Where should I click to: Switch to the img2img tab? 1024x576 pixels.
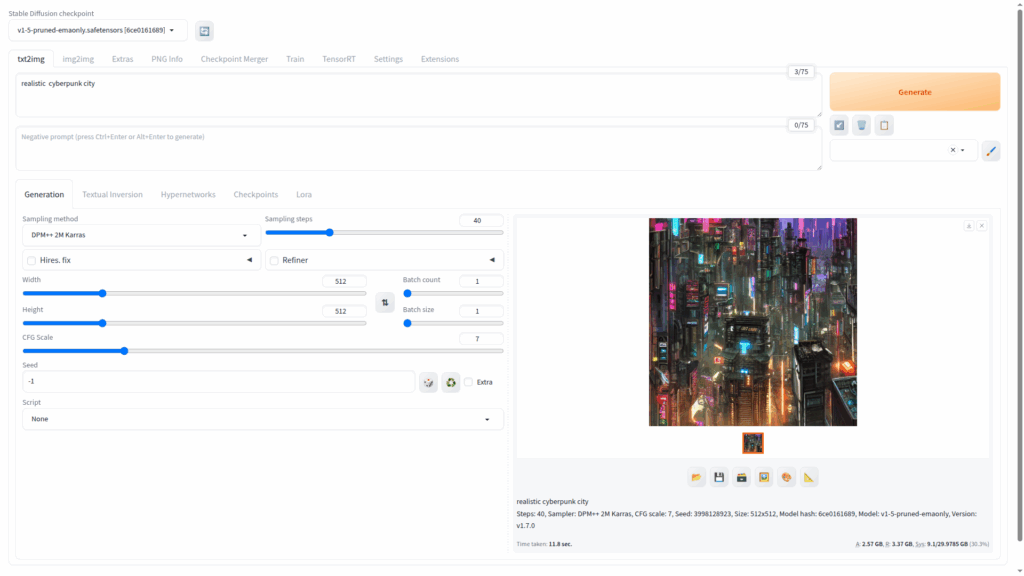78,59
